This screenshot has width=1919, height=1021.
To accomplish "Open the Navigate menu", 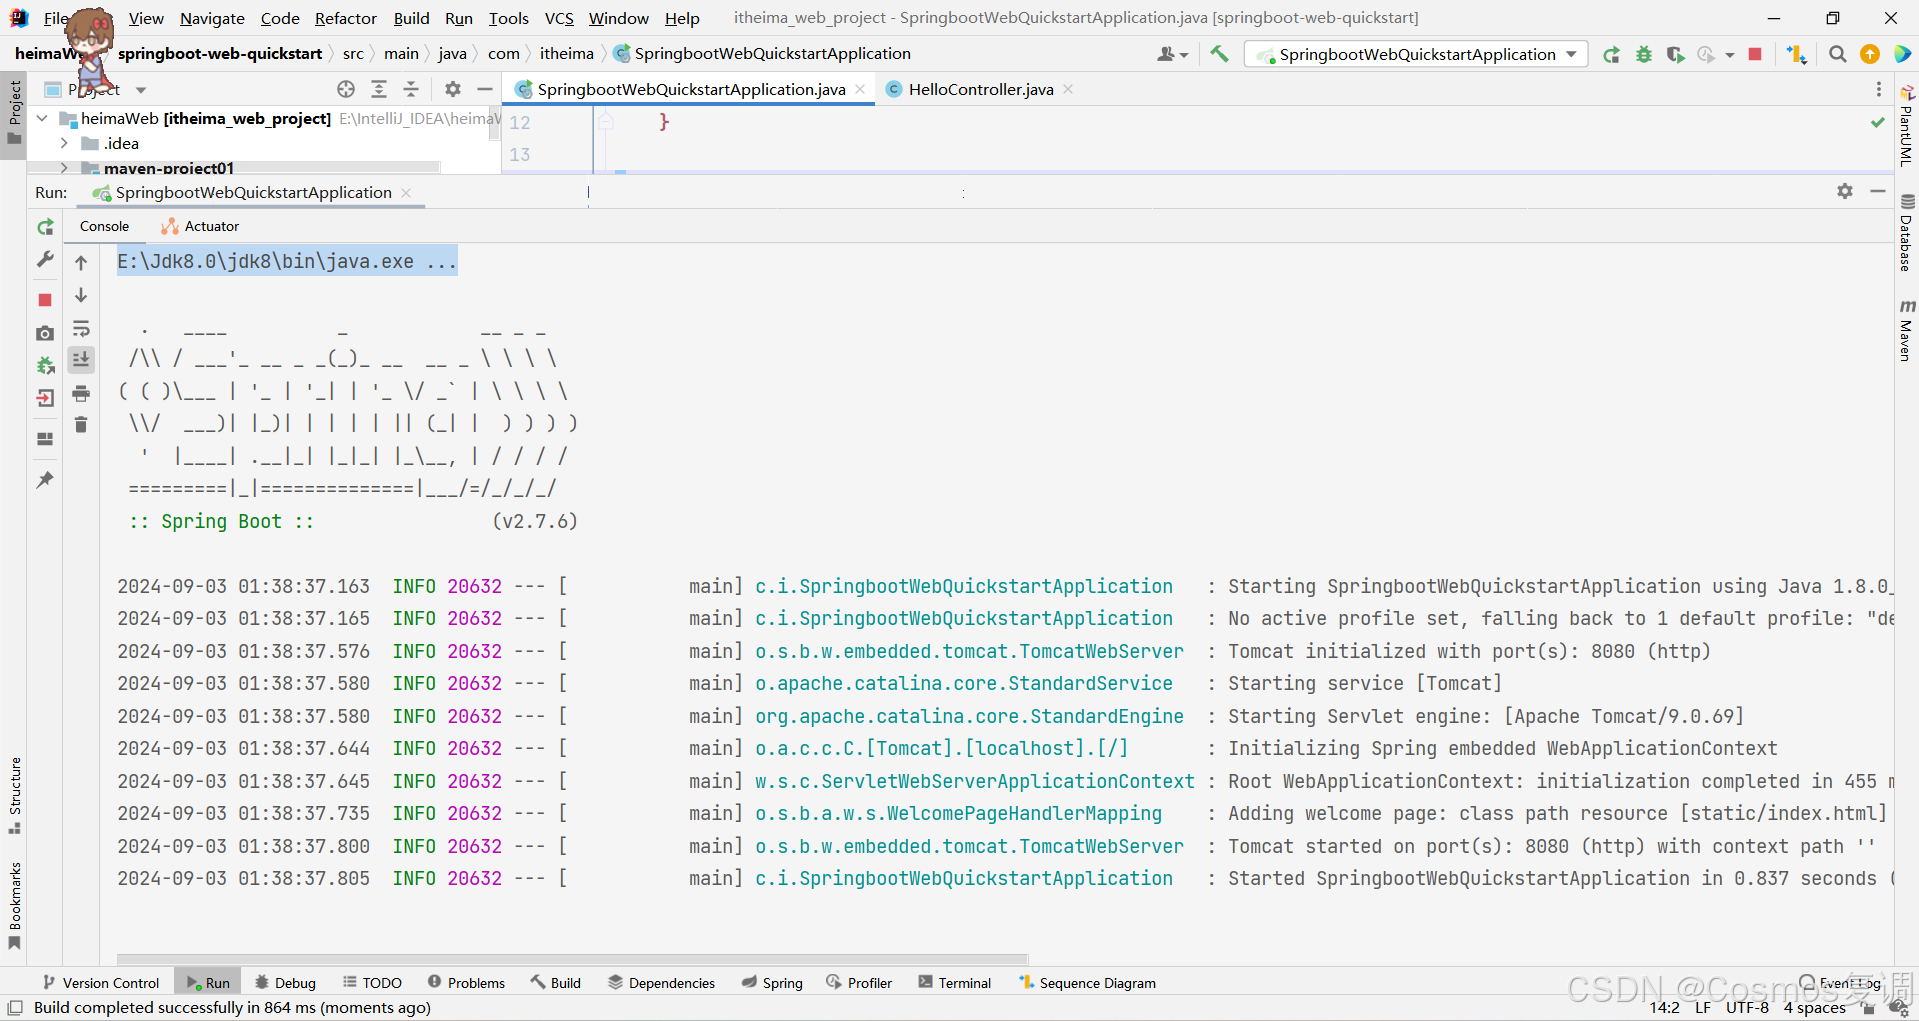I will pyautogui.click(x=212, y=18).
